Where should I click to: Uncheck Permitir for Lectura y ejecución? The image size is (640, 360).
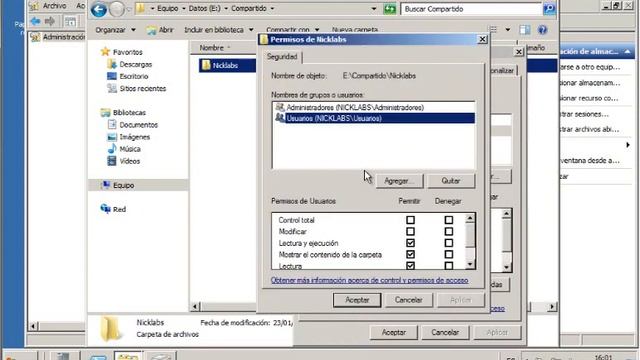click(x=410, y=243)
